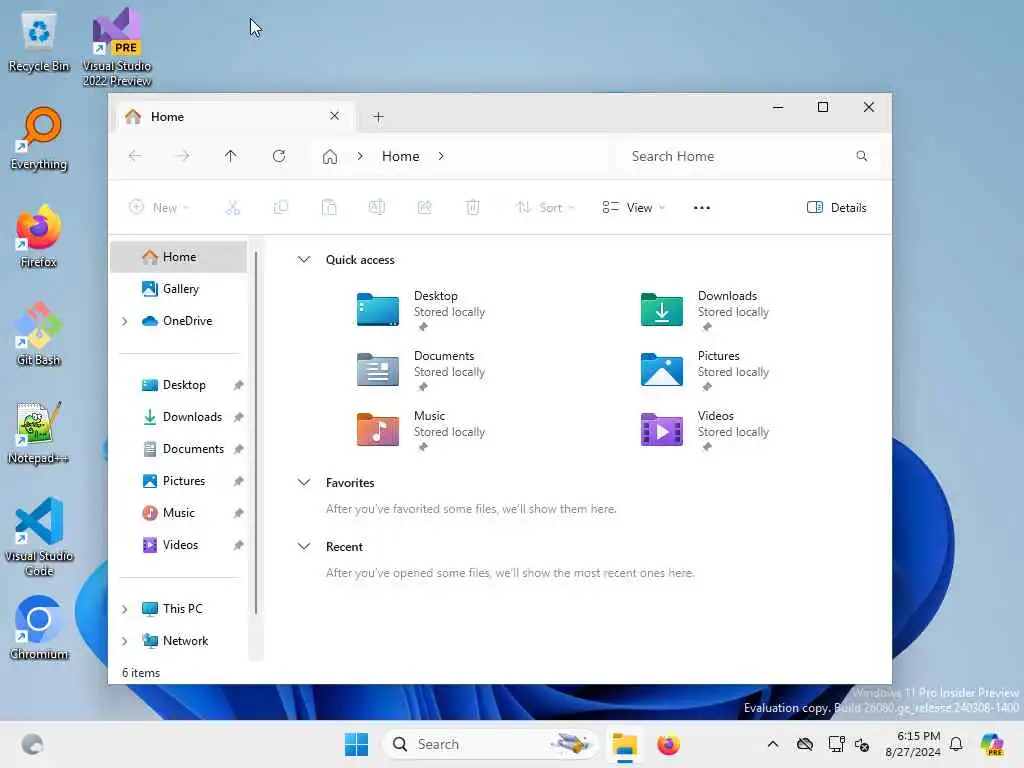
Task: Click the Delete trash icon in toolbar
Action: (473, 208)
